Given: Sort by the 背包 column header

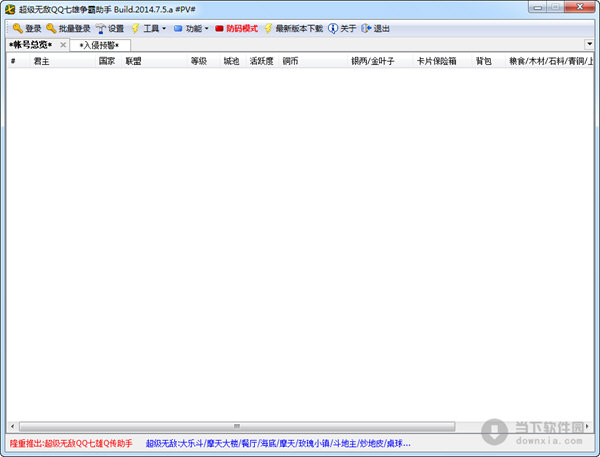Looking at the screenshot, I should click(x=488, y=61).
